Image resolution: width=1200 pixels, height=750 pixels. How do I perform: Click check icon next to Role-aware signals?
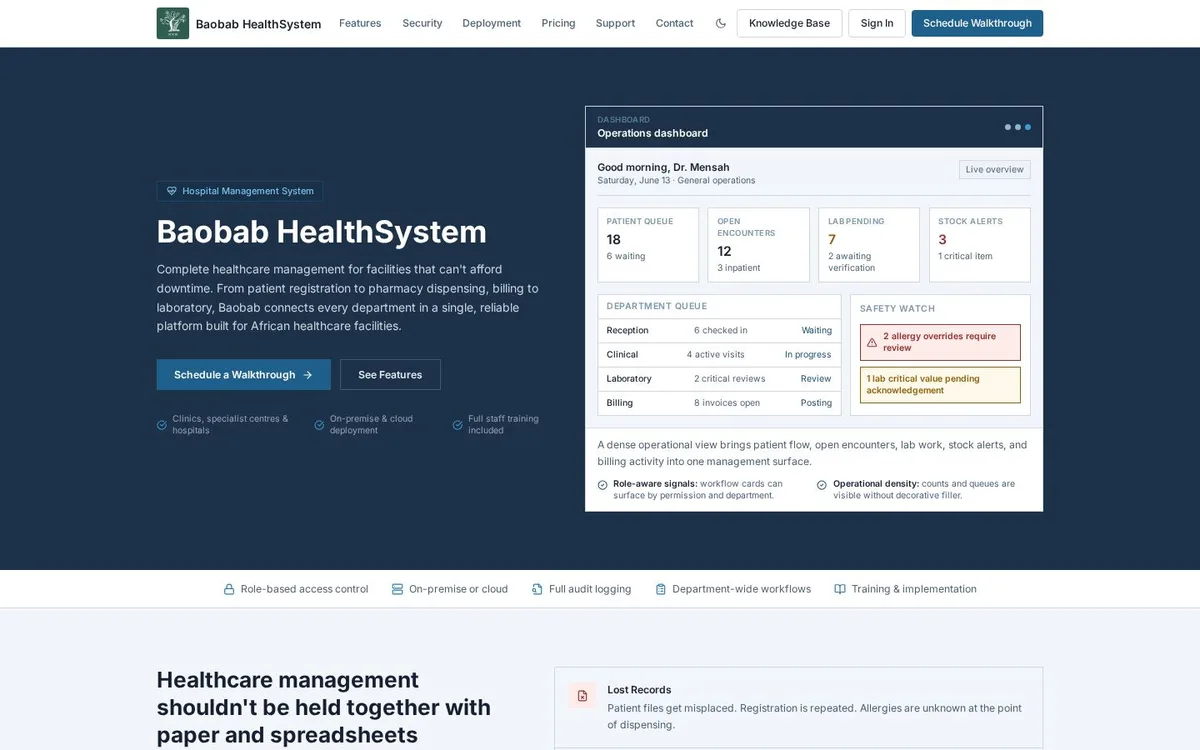603,485
